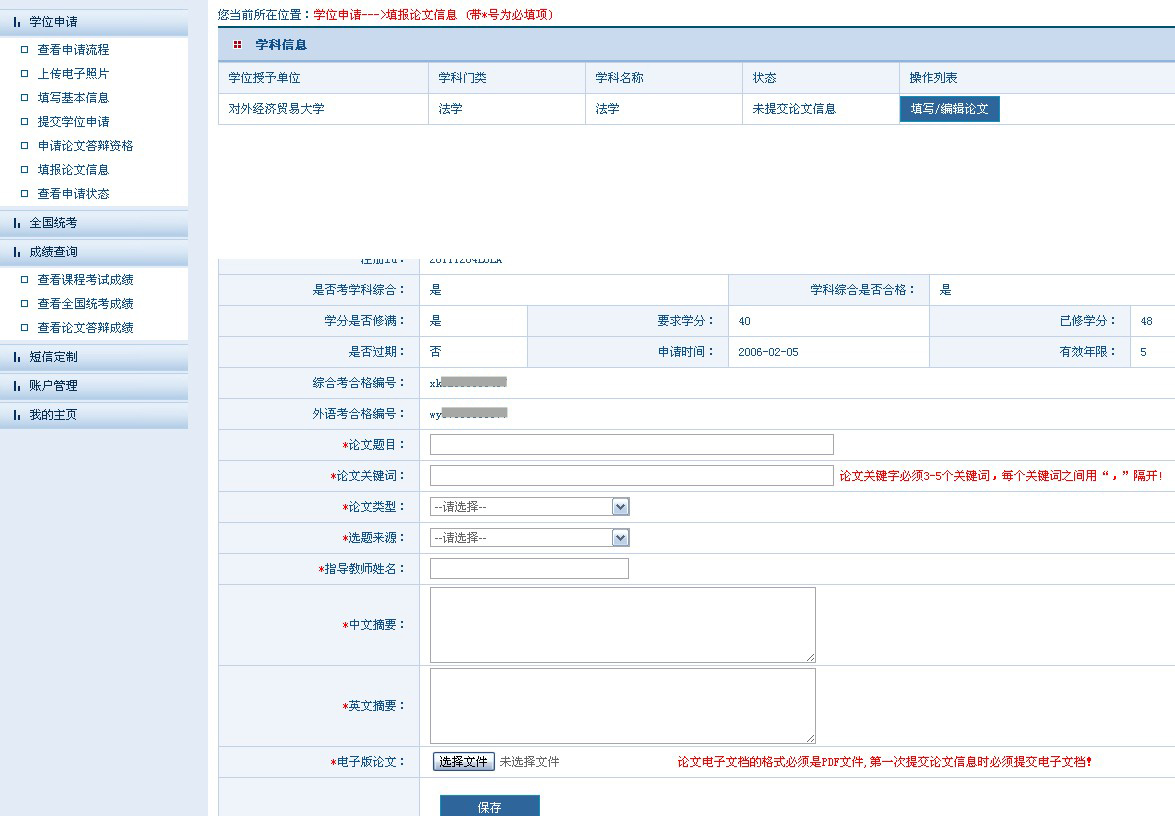Screen dimensions: 1175x816
Task: Open 查看申请状态 in the sidebar
Action: [x=73, y=193]
